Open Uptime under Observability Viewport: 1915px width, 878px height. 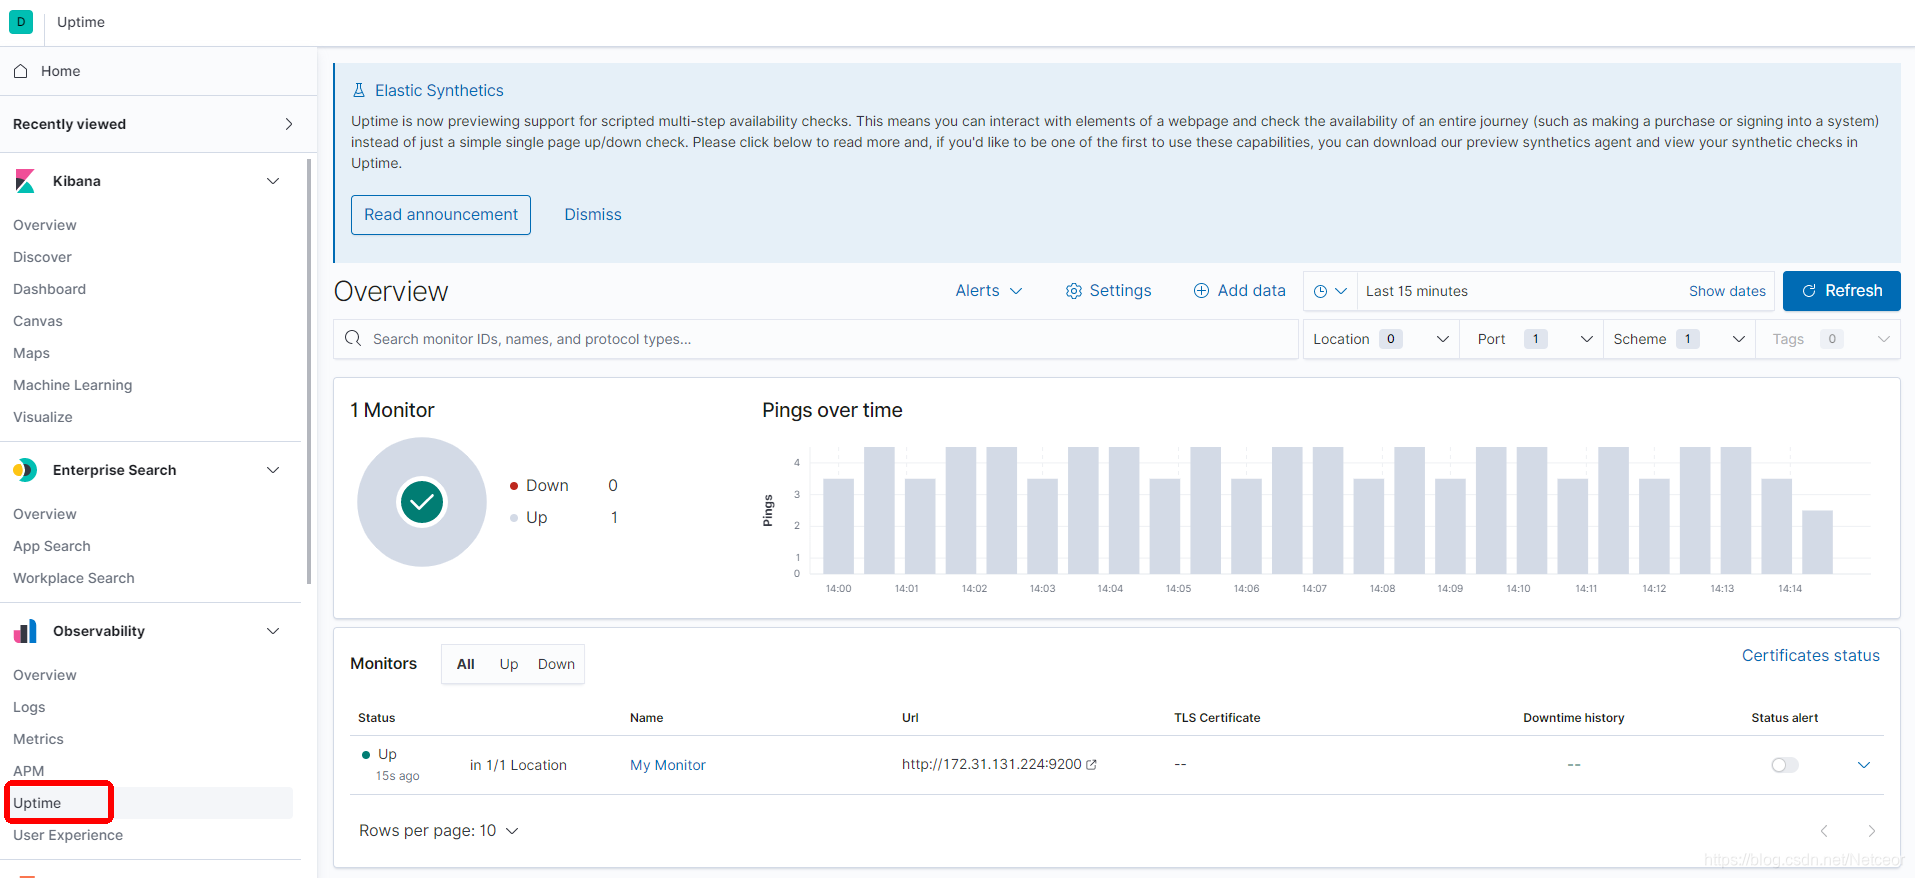[37, 803]
